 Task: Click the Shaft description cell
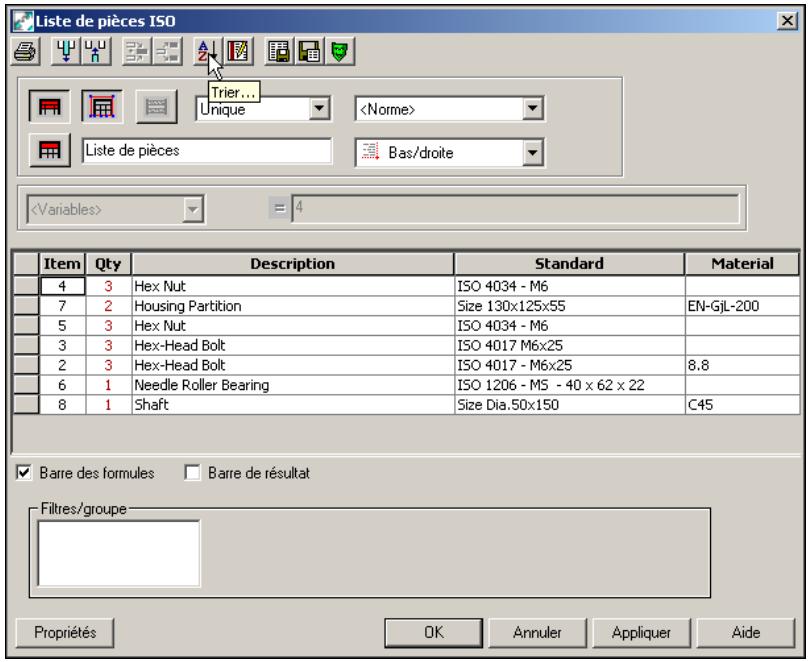click(x=293, y=404)
